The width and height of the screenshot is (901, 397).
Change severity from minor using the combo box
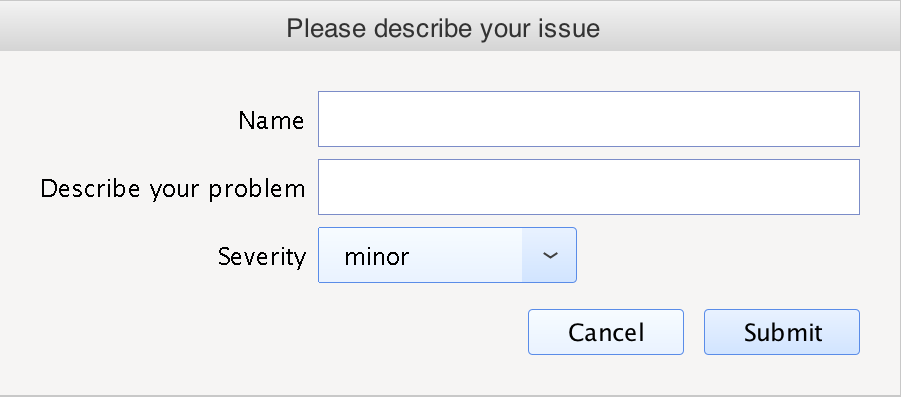pyautogui.click(x=447, y=255)
